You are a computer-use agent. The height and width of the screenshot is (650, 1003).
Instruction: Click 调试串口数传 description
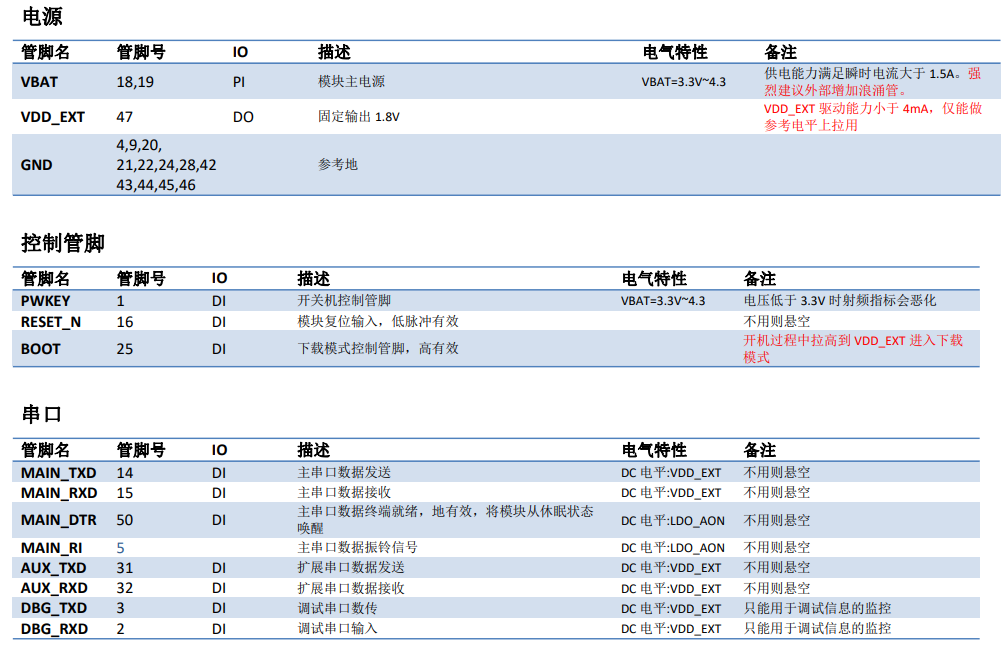[337, 608]
